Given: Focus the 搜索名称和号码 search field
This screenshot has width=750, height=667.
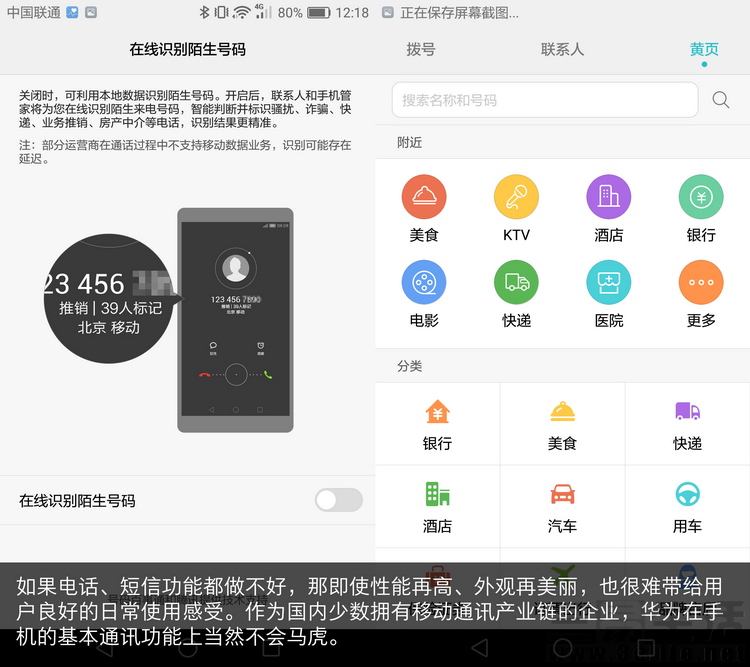Looking at the screenshot, I should tap(545, 100).
